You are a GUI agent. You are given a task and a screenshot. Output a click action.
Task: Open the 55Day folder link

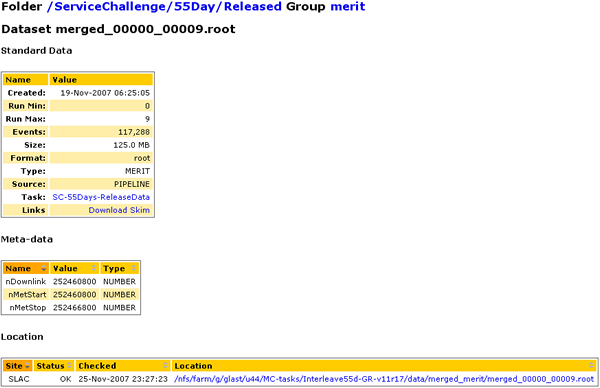pyautogui.click(x=195, y=7)
